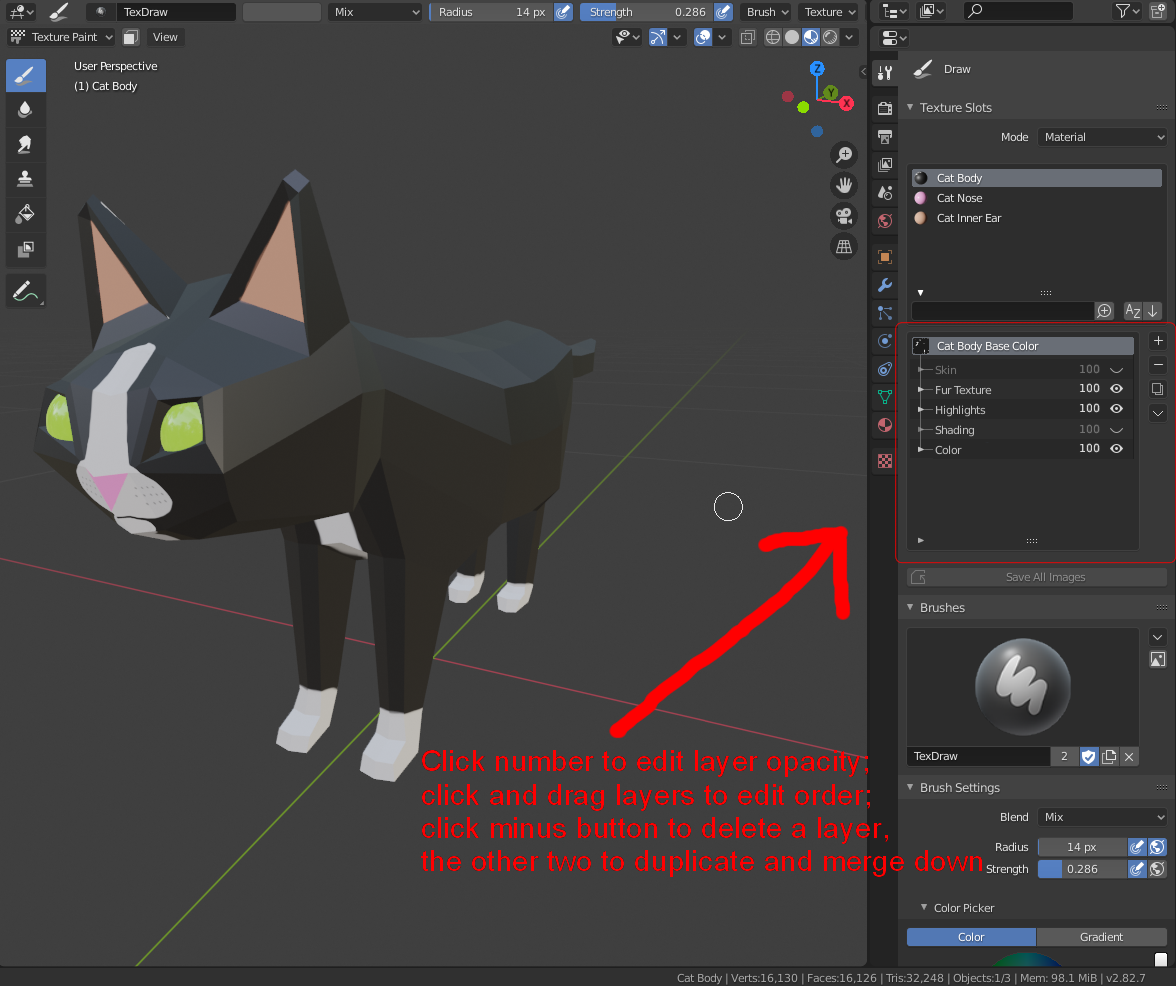Expand the Fur Texture layer
Viewport: 1176px width, 986px height.
921,390
